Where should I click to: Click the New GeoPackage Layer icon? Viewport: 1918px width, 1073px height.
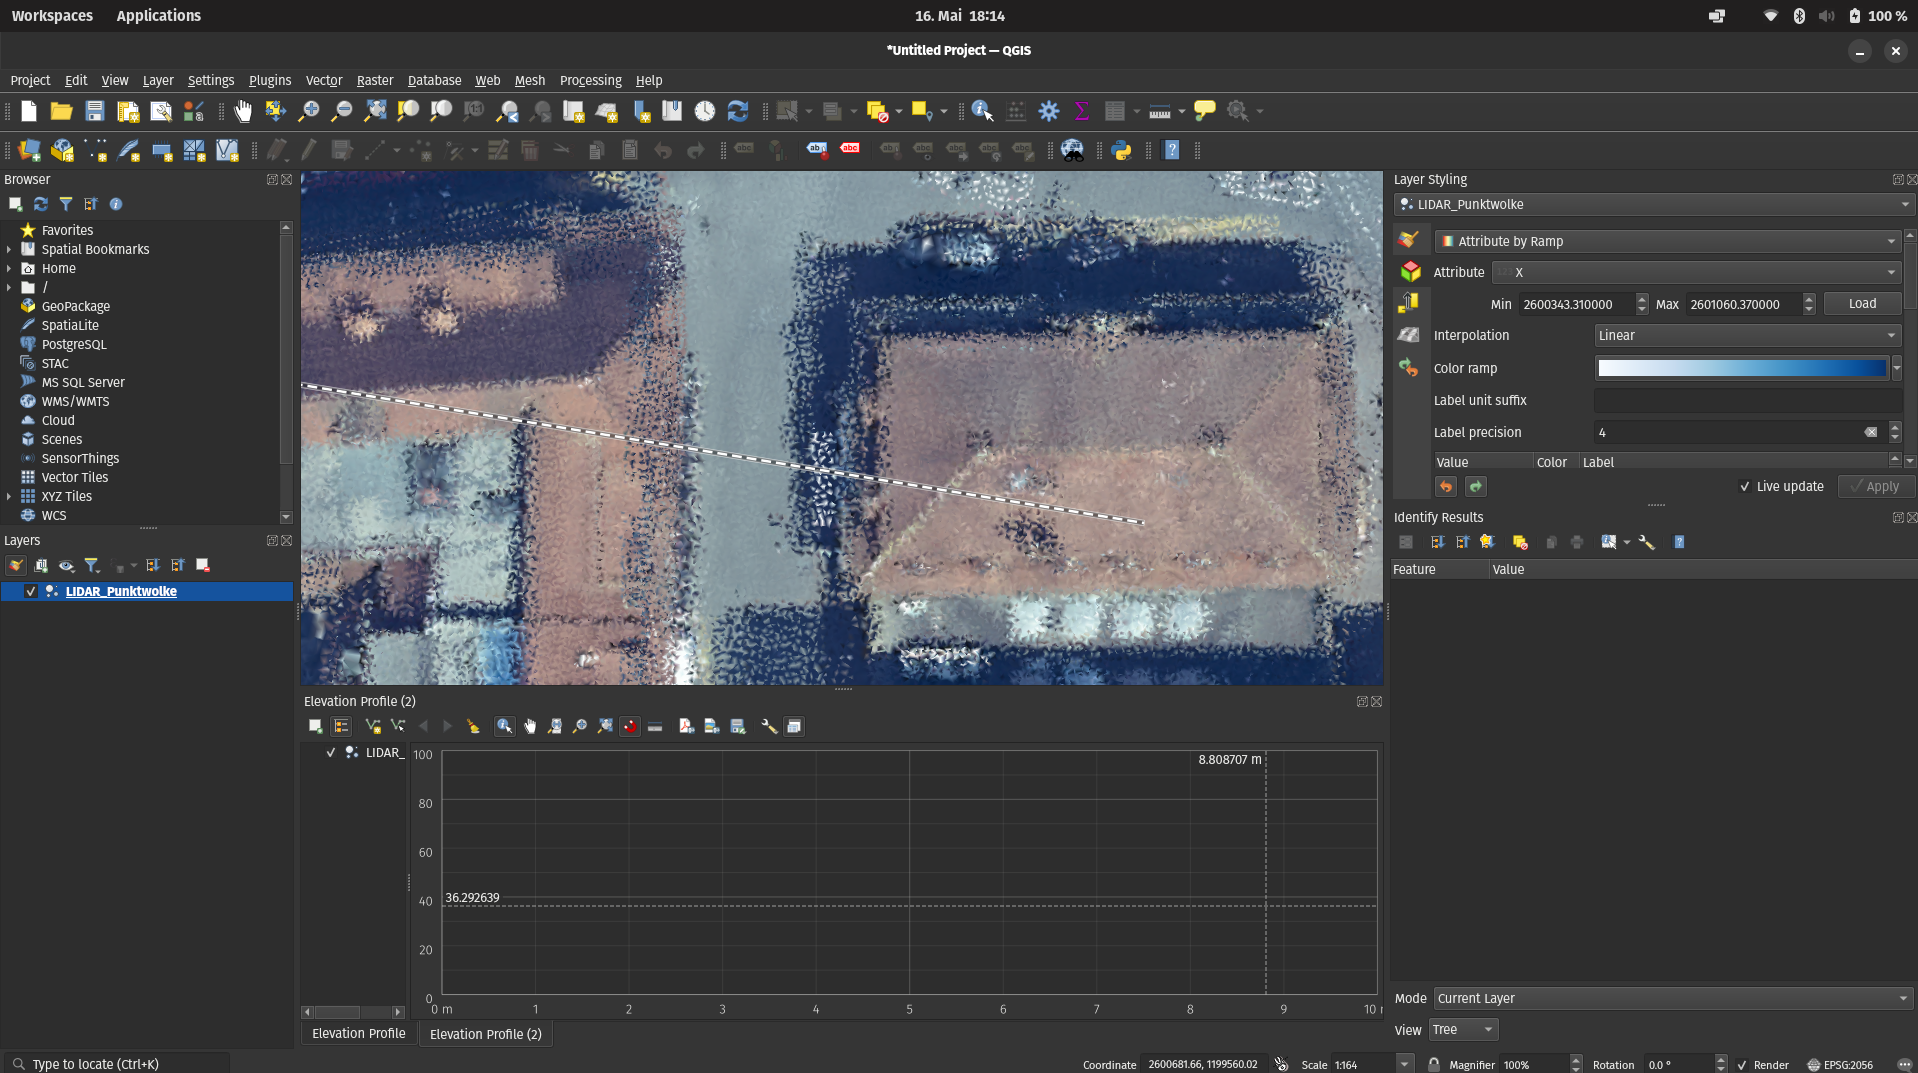[x=63, y=150]
